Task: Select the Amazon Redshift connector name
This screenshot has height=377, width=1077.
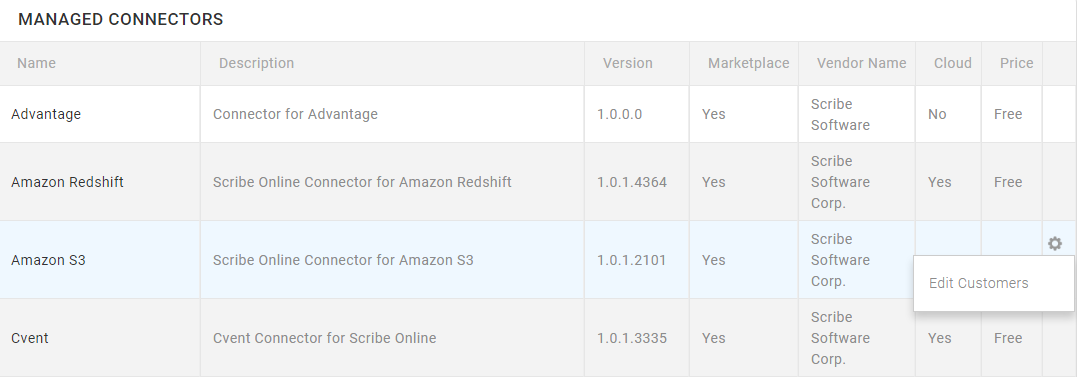Action: [67, 182]
